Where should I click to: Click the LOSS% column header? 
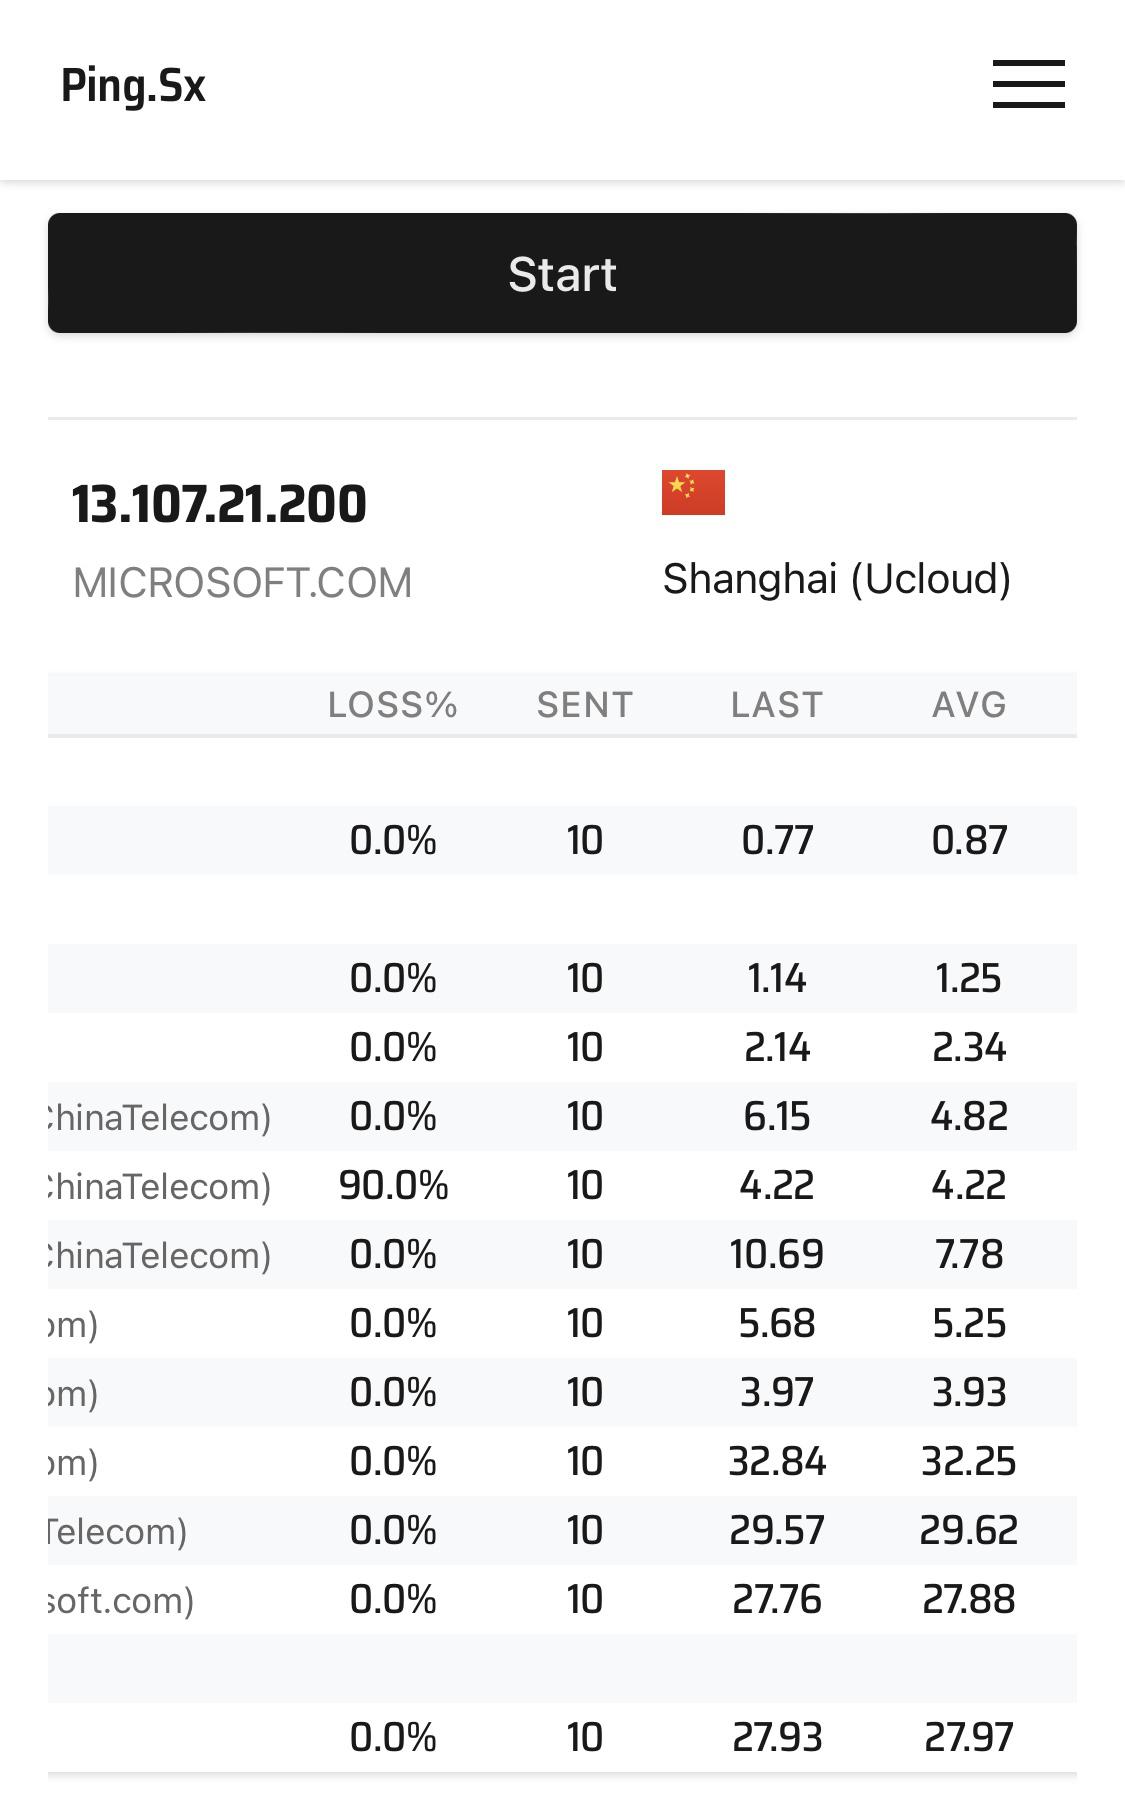pos(393,705)
